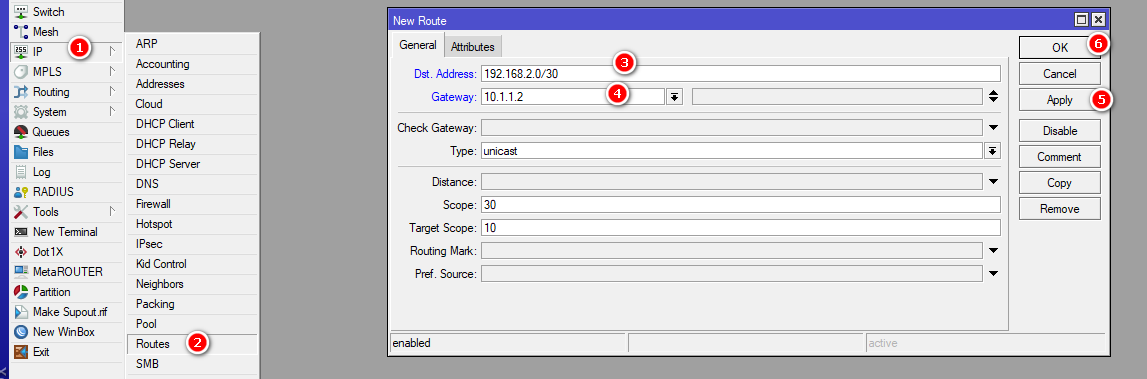Click the New Terminal icon
1147x379 pixels.
21,232
